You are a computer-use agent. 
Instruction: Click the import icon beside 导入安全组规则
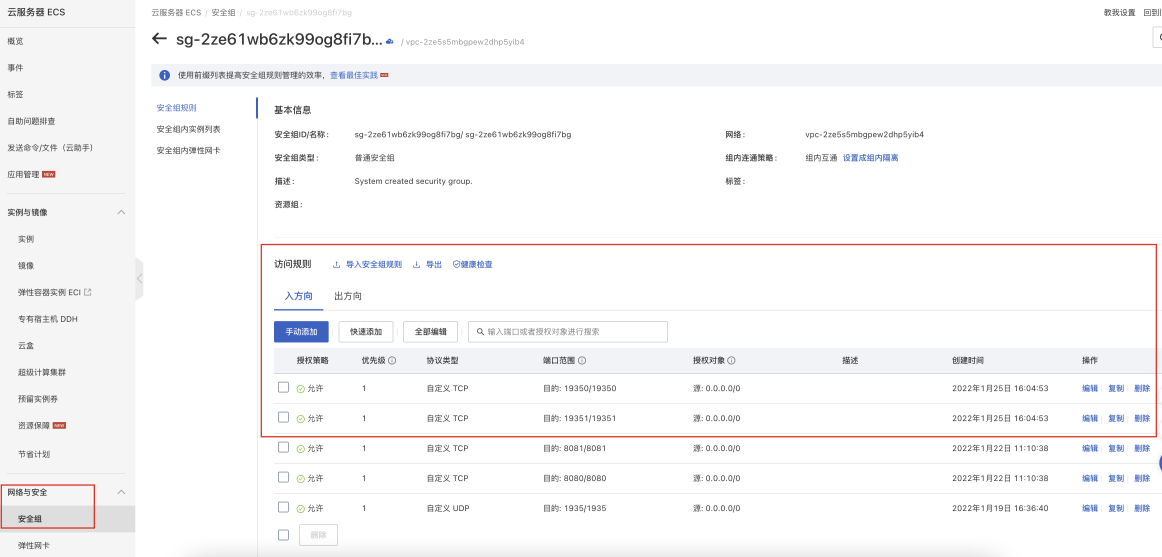(336, 264)
